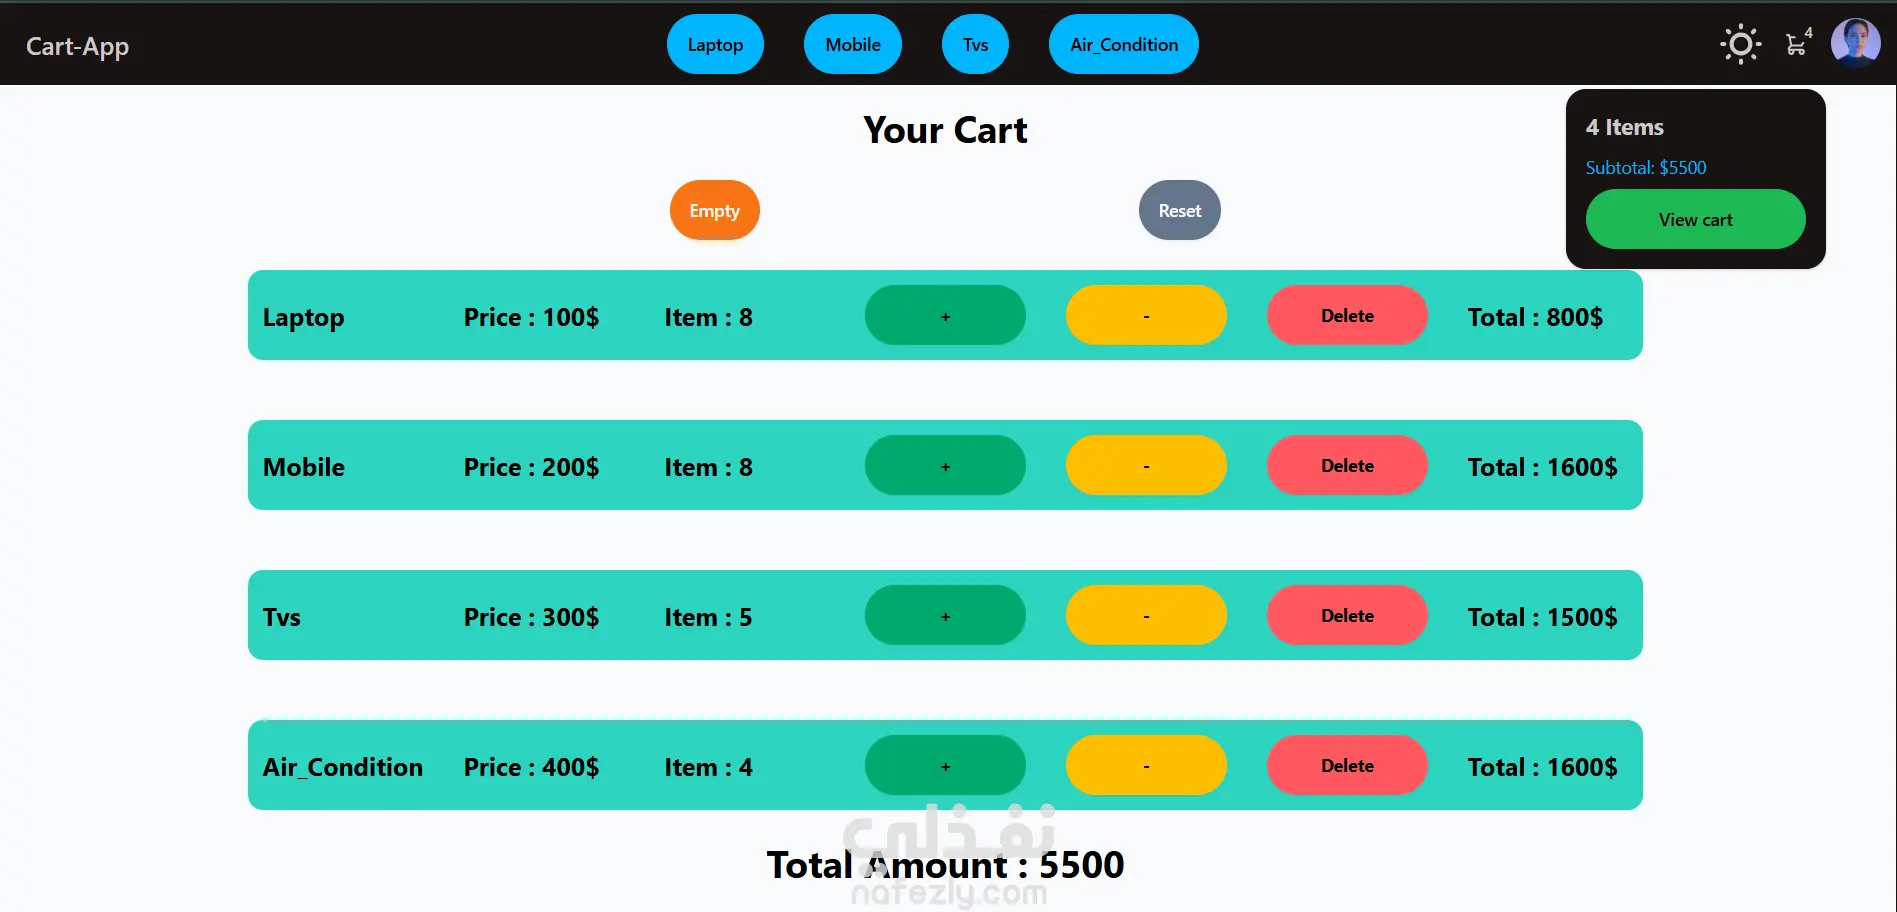Screen dimensions: 1897x912
Task: Open the shopping cart icon in navbar
Action: click(1797, 45)
